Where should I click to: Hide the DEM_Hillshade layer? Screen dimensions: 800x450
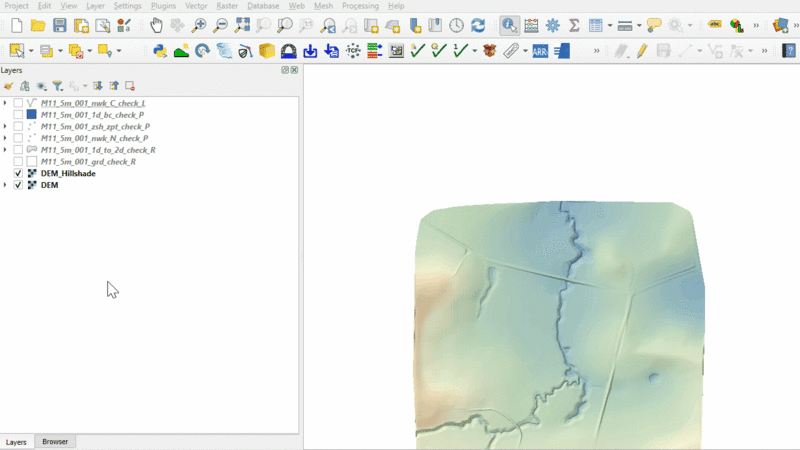tap(18, 173)
